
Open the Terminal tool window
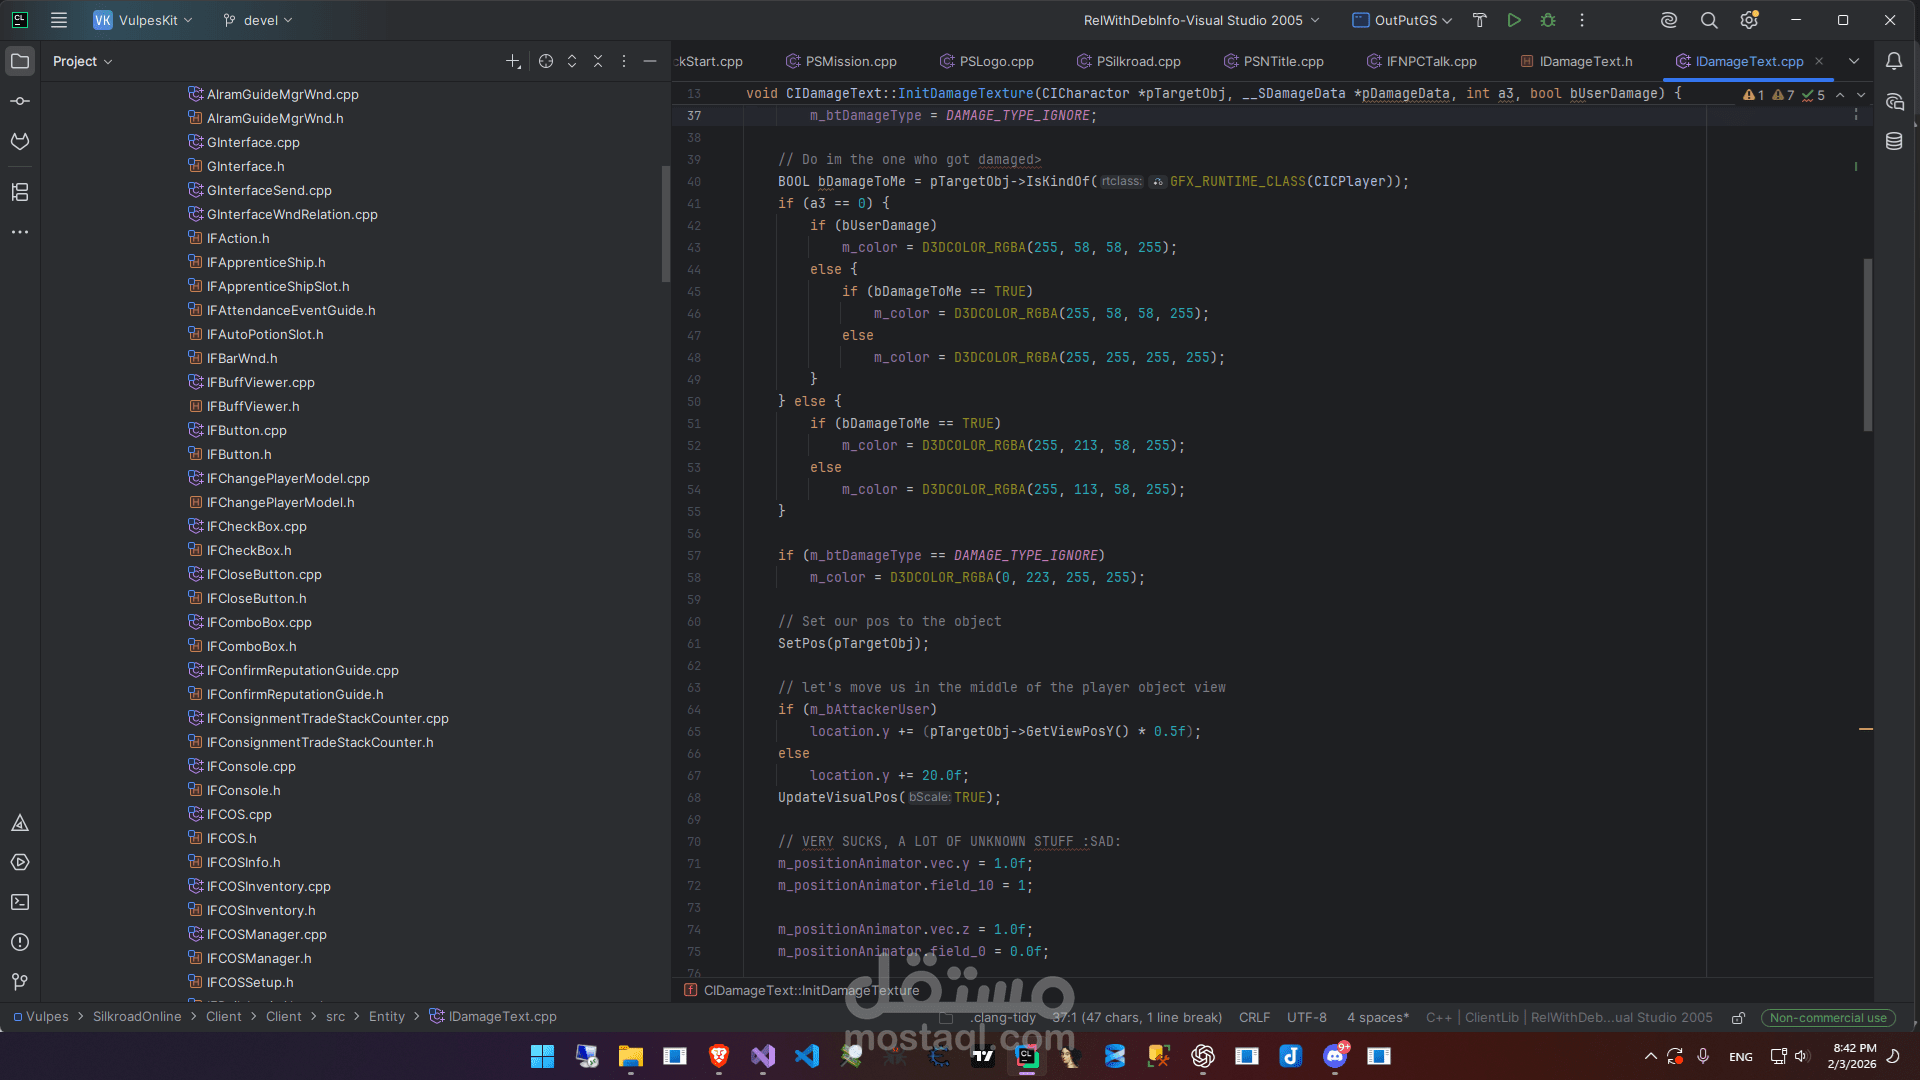(20, 902)
